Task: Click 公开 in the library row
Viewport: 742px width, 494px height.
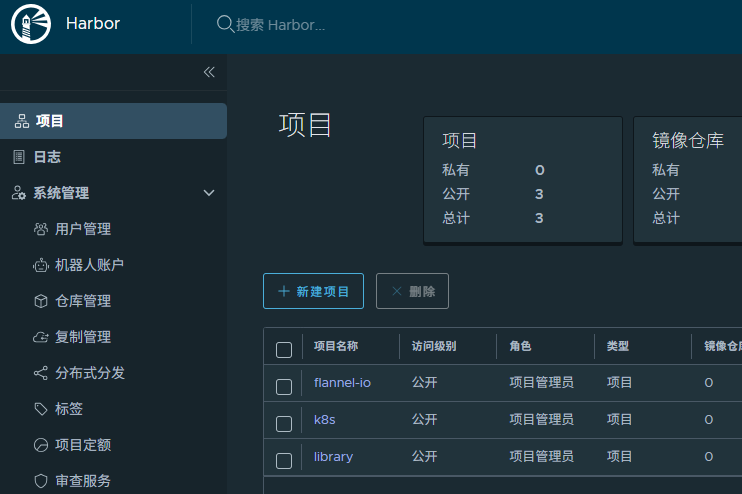Action: tap(424, 456)
